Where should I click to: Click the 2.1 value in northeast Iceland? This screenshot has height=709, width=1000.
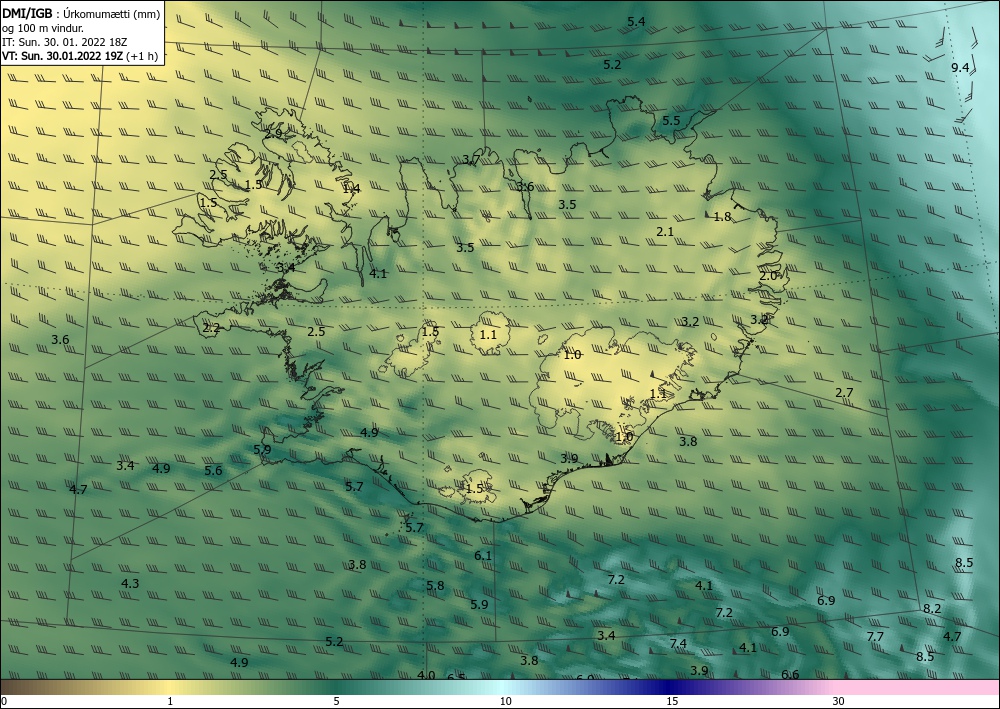(665, 231)
